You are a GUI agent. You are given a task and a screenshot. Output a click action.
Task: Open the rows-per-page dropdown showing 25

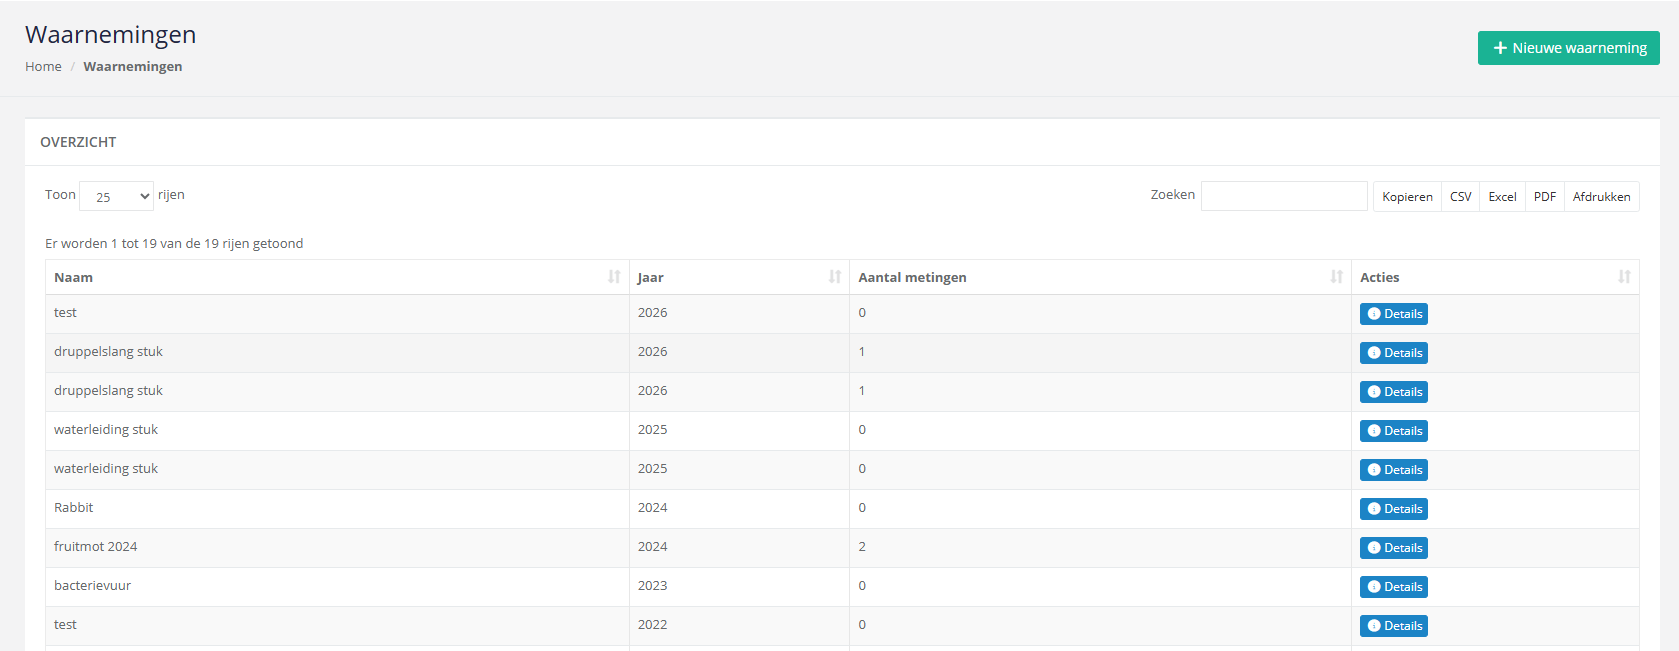(117, 196)
